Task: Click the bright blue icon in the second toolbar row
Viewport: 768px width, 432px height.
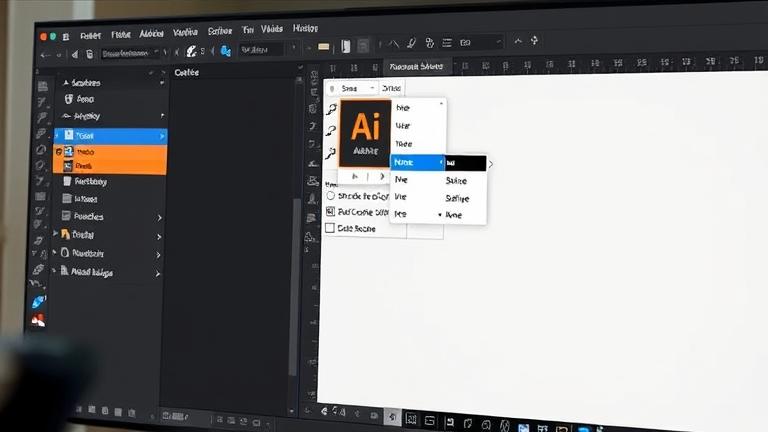Action: pyautogui.click(x=225, y=50)
